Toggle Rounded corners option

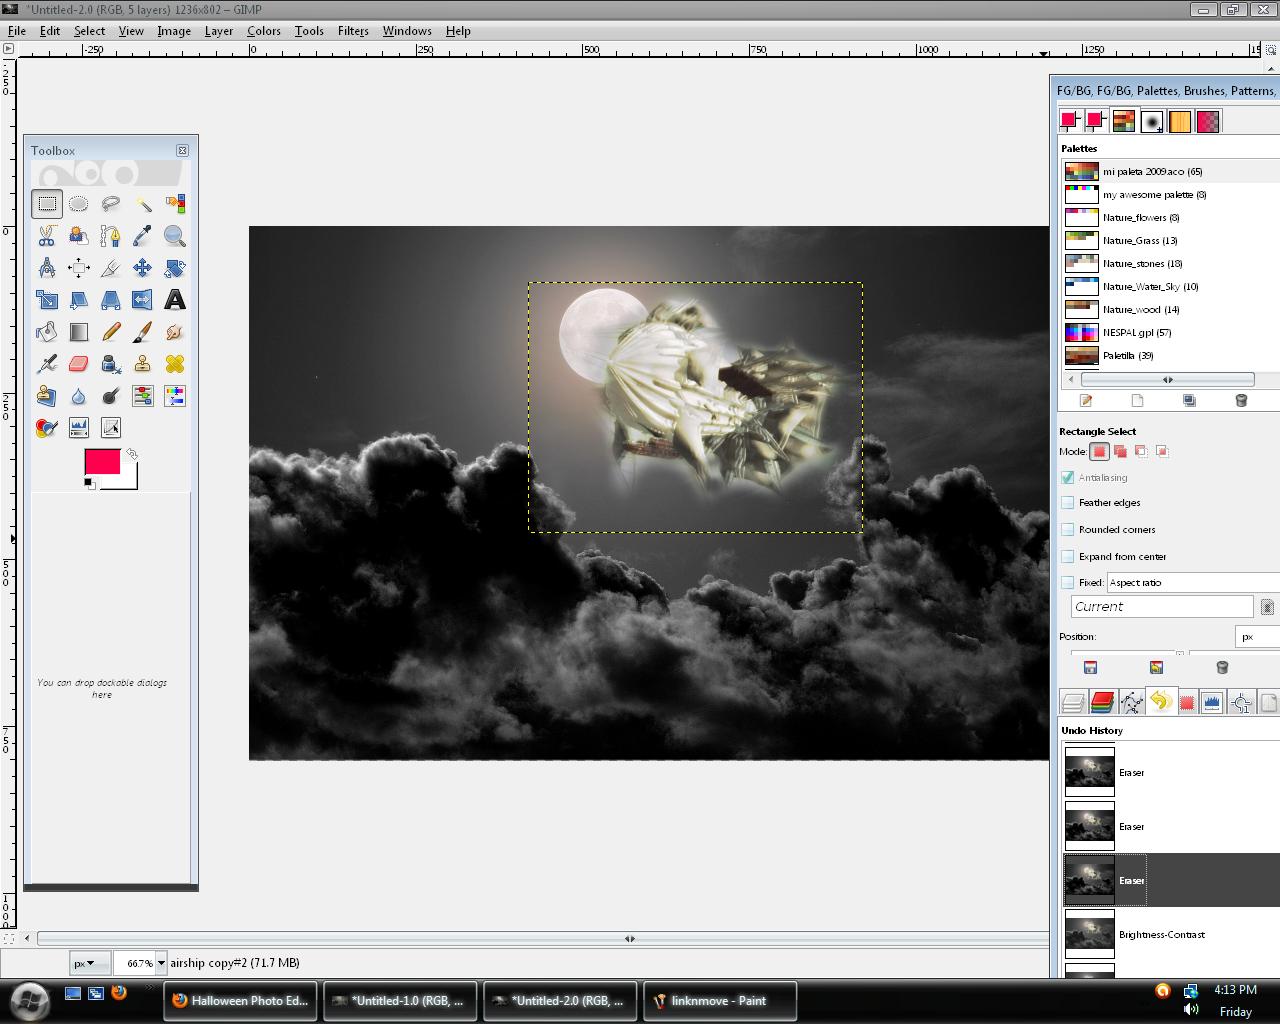point(1068,530)
